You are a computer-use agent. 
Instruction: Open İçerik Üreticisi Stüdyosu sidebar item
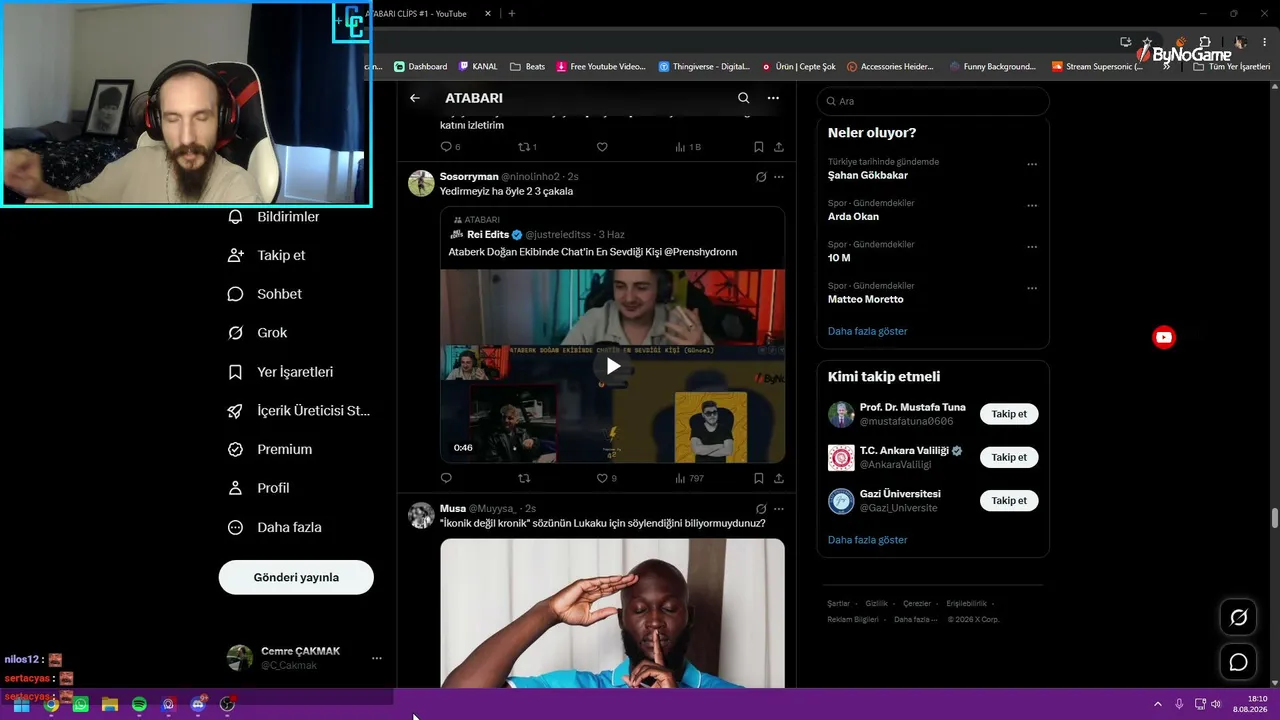tap(299, 411)
